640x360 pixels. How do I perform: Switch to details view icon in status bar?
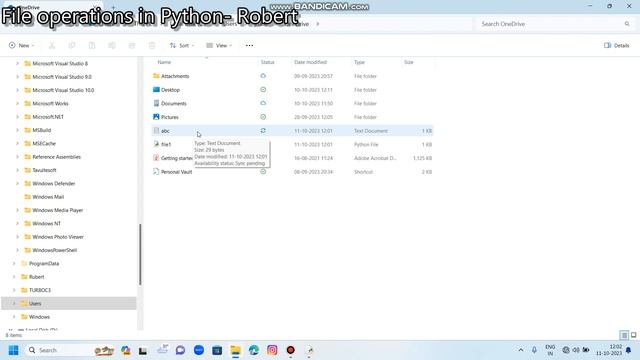624,336
